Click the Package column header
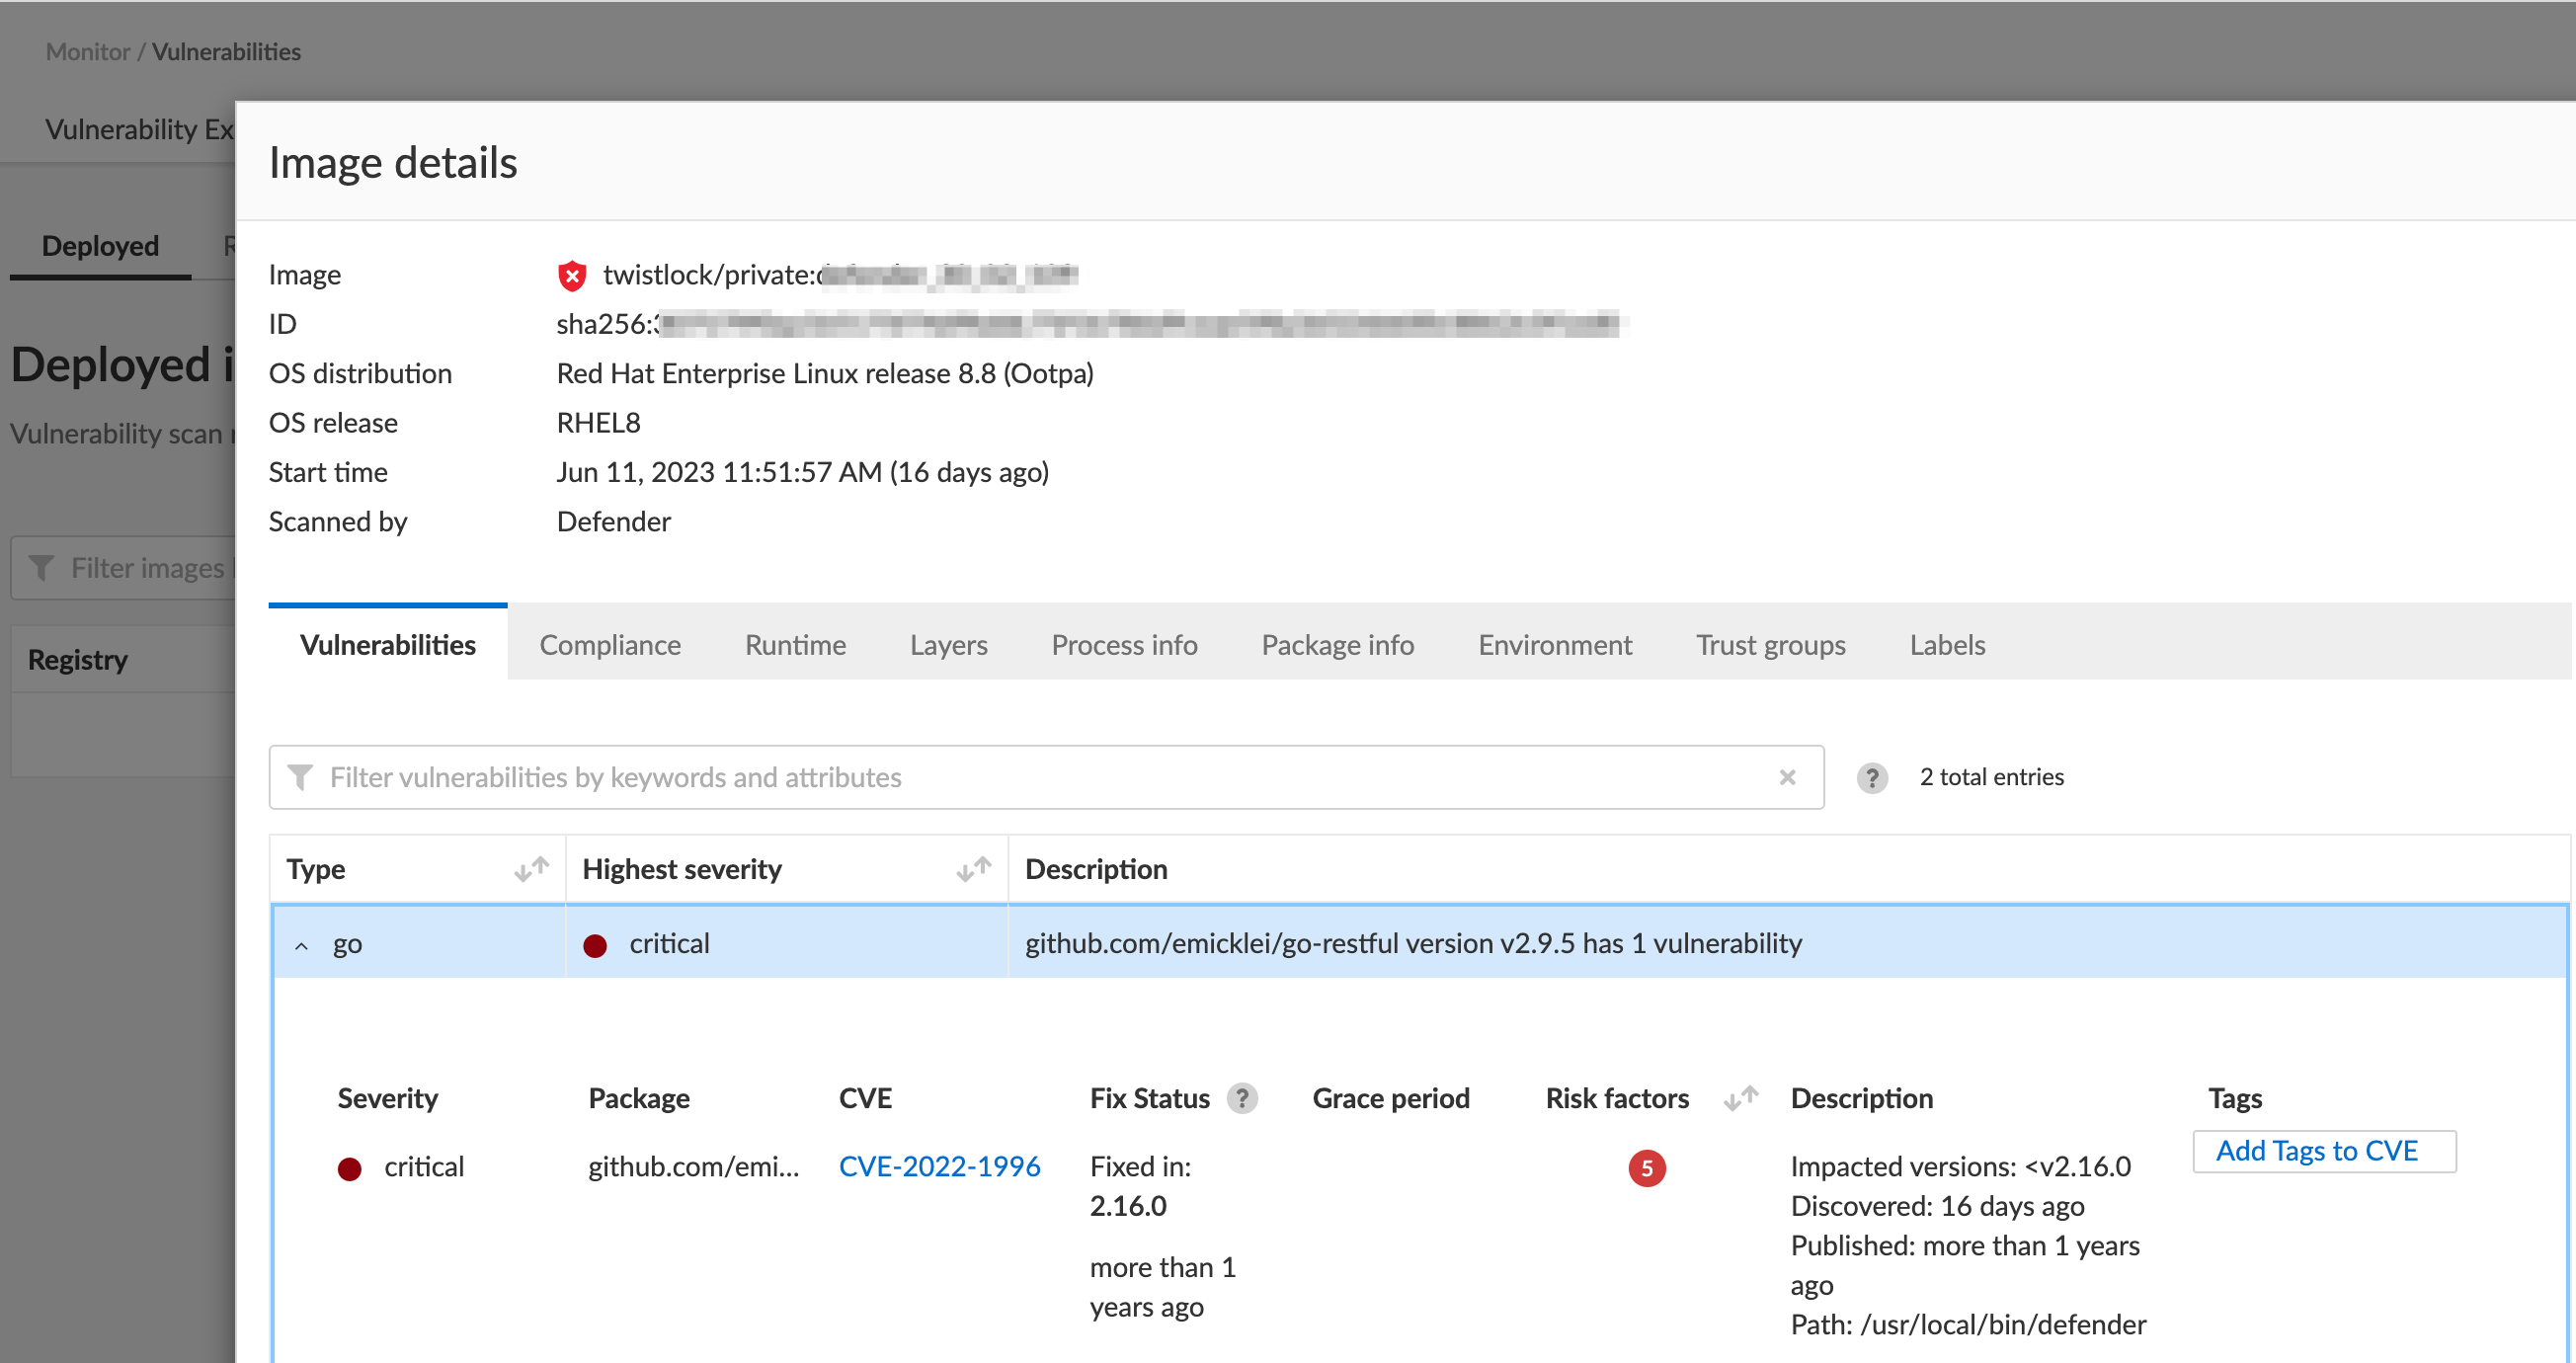This screenshot has height=1363, width=2576. click(x=638, y=1098)
